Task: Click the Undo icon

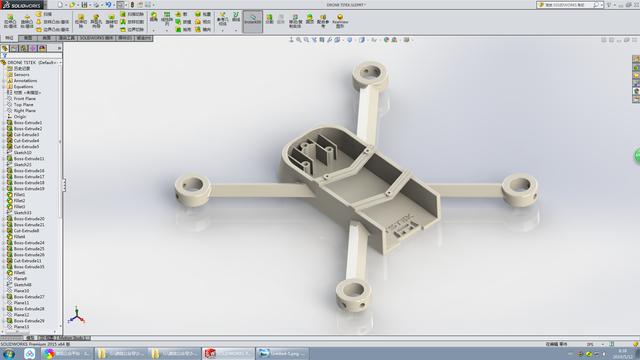Action: pyautogui.click(x=108, y=5)
